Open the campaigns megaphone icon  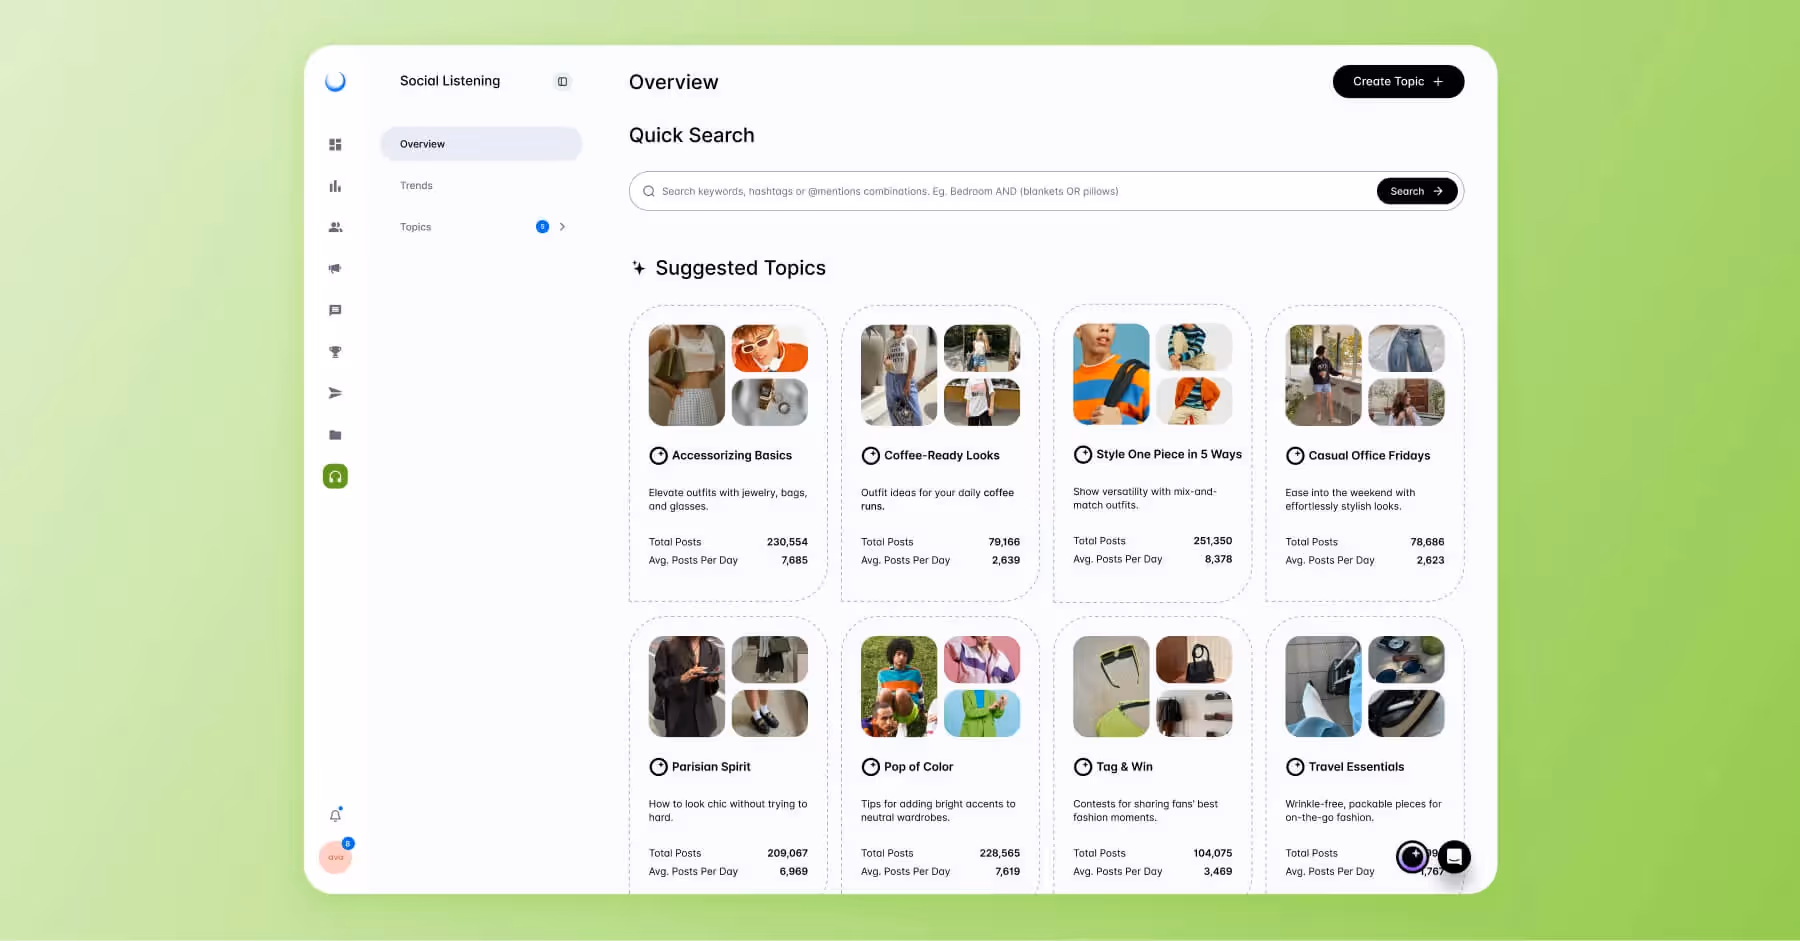click(x=335, y=268)
